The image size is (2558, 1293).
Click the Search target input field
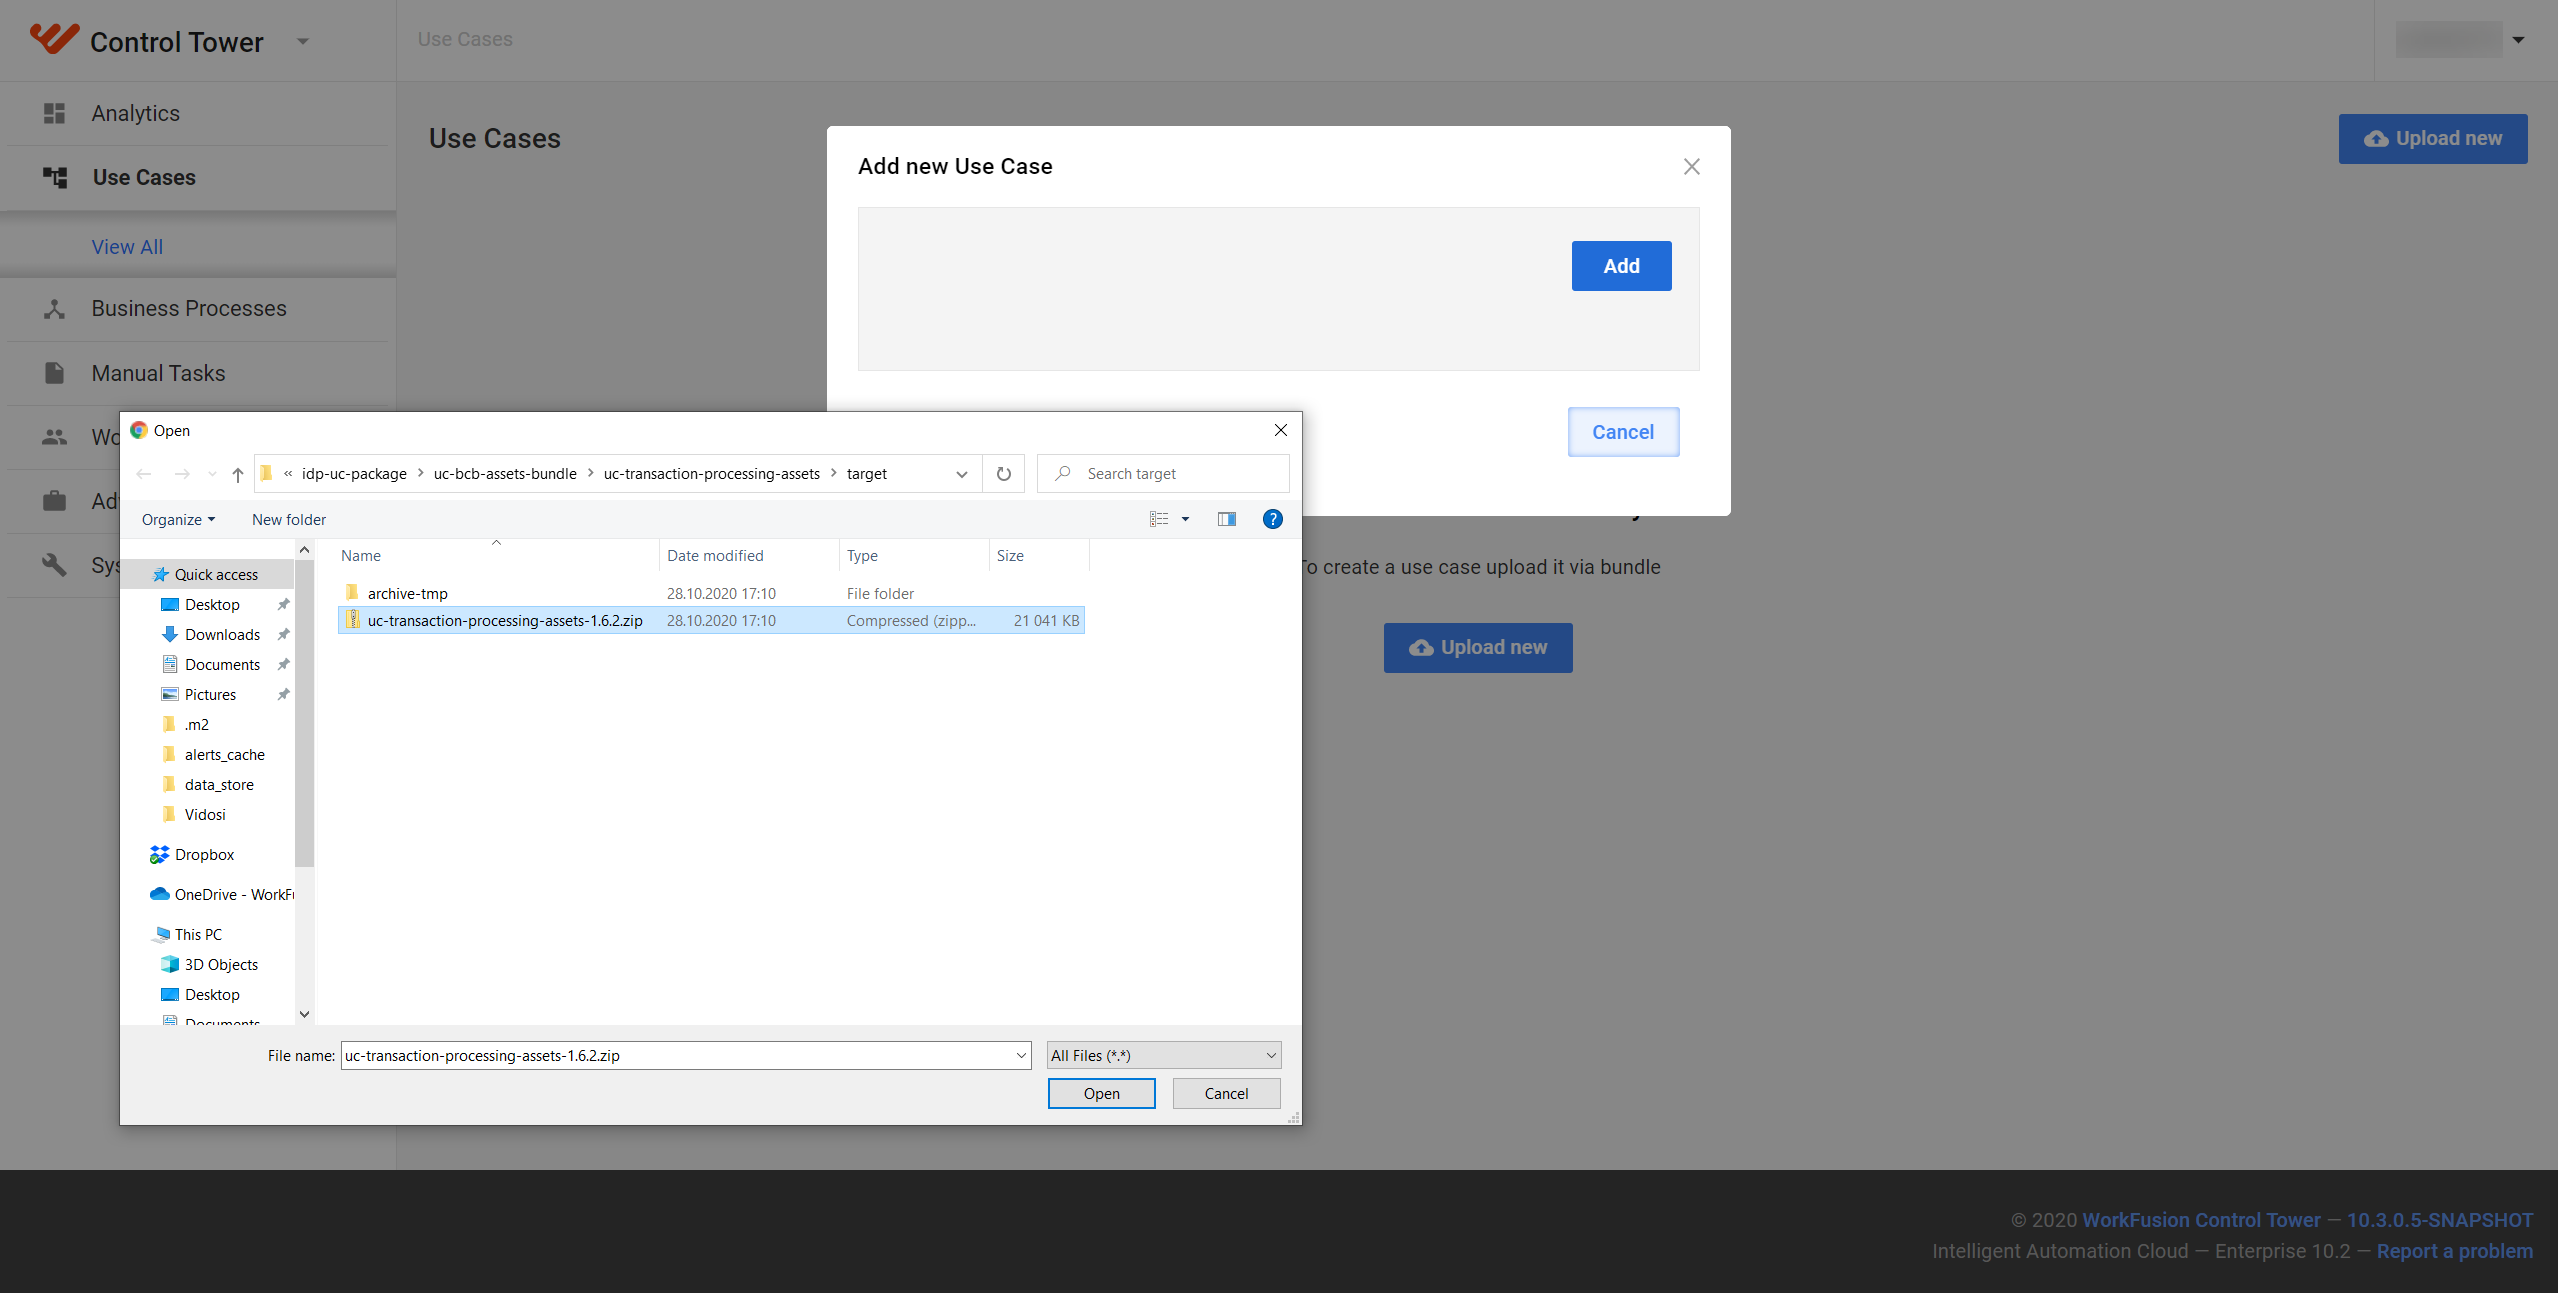point(1163,474)
